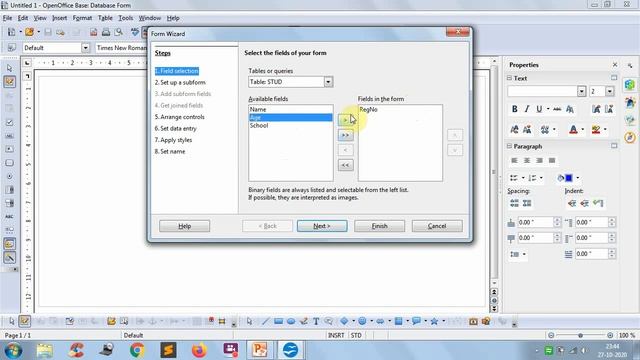This screenshot has height=360, width=640.
Task: Click the Print toolbar icon
Action: point(106,32)
